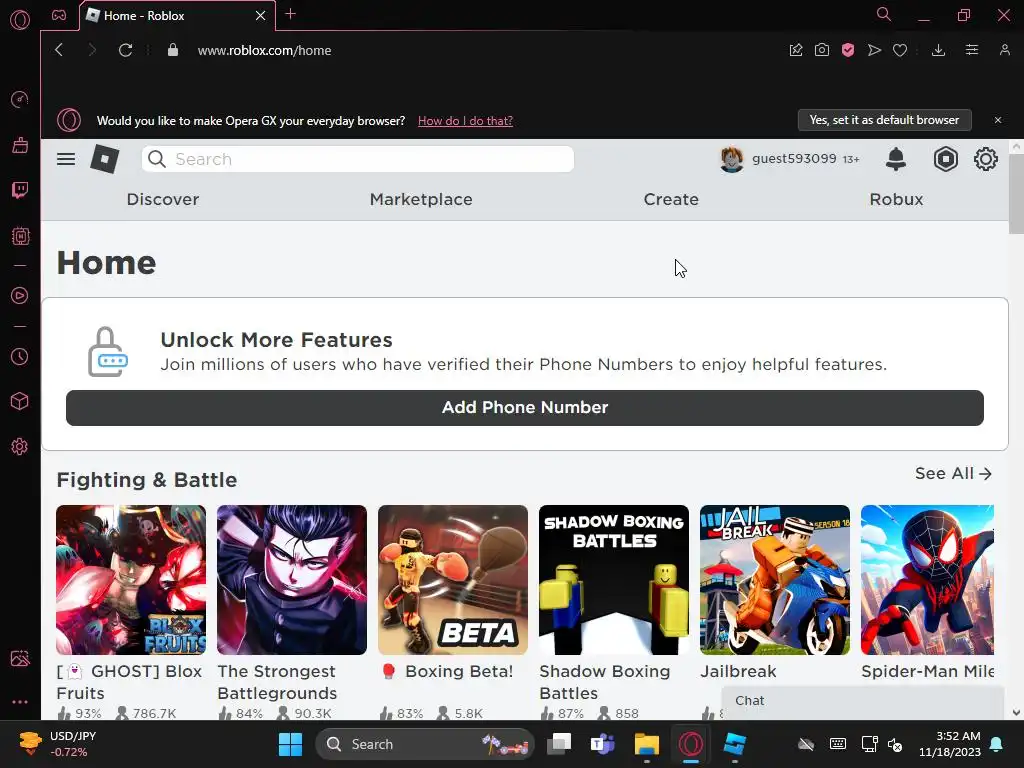
Task: Open Microsoft Teams from taskbar
Action: [x=602, y=744]
